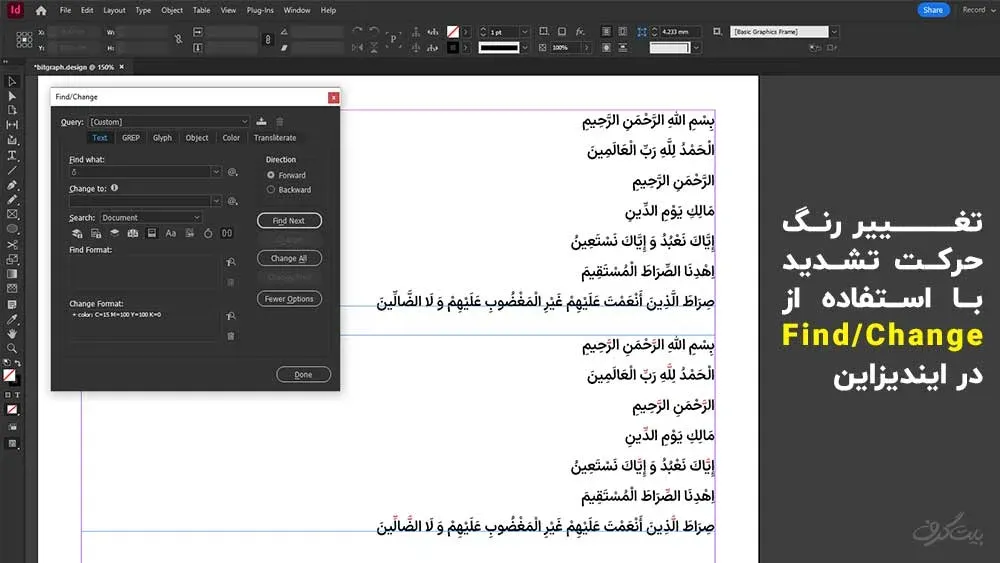
Task: Select the Forward direction radio button
Action: [271, 175]
